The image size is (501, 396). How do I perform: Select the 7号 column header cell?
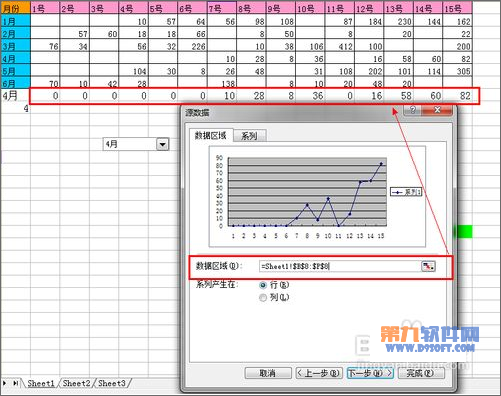point(222,9)
